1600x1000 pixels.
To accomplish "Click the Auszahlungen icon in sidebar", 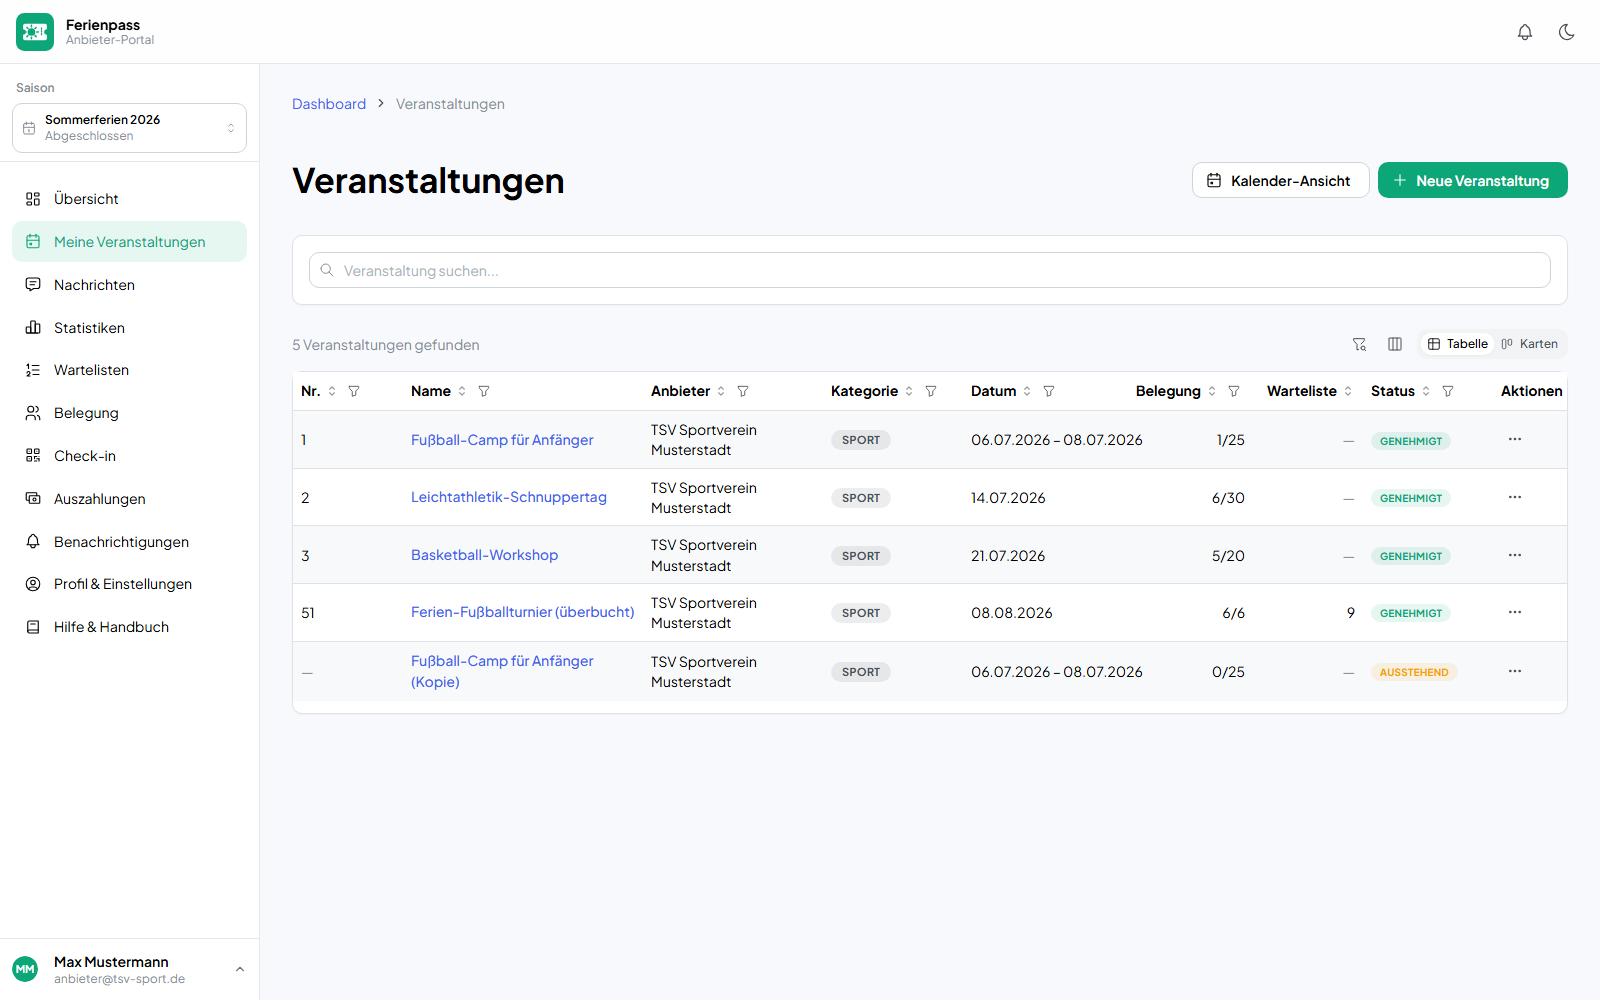I will click(x=33, y=499).
